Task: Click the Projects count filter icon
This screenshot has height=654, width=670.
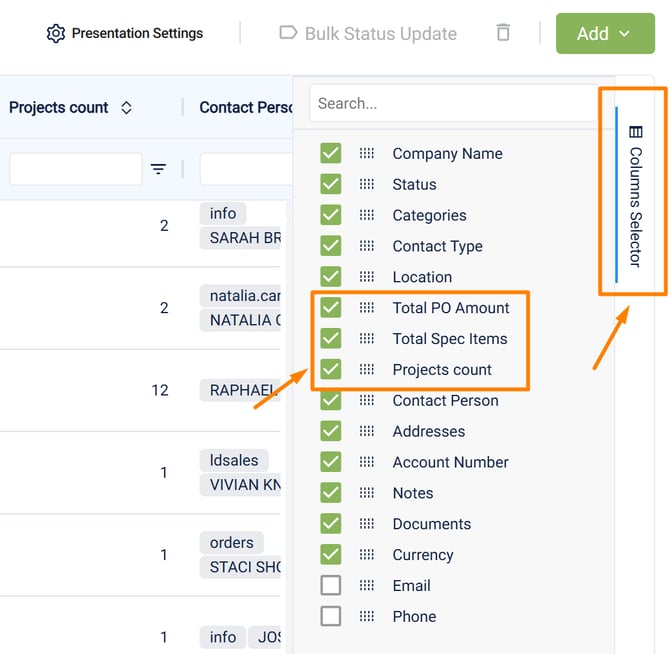Action: tap(158, 169)
